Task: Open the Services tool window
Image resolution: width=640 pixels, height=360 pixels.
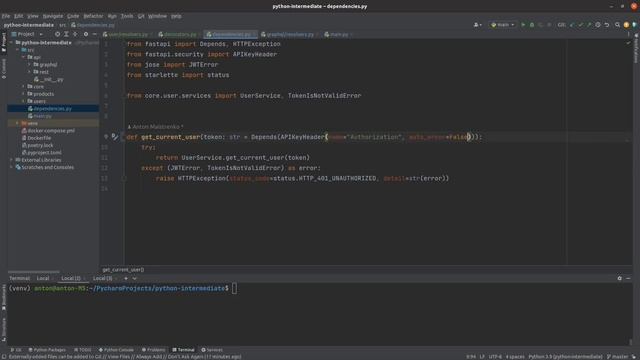Action: tap(212, 350)
